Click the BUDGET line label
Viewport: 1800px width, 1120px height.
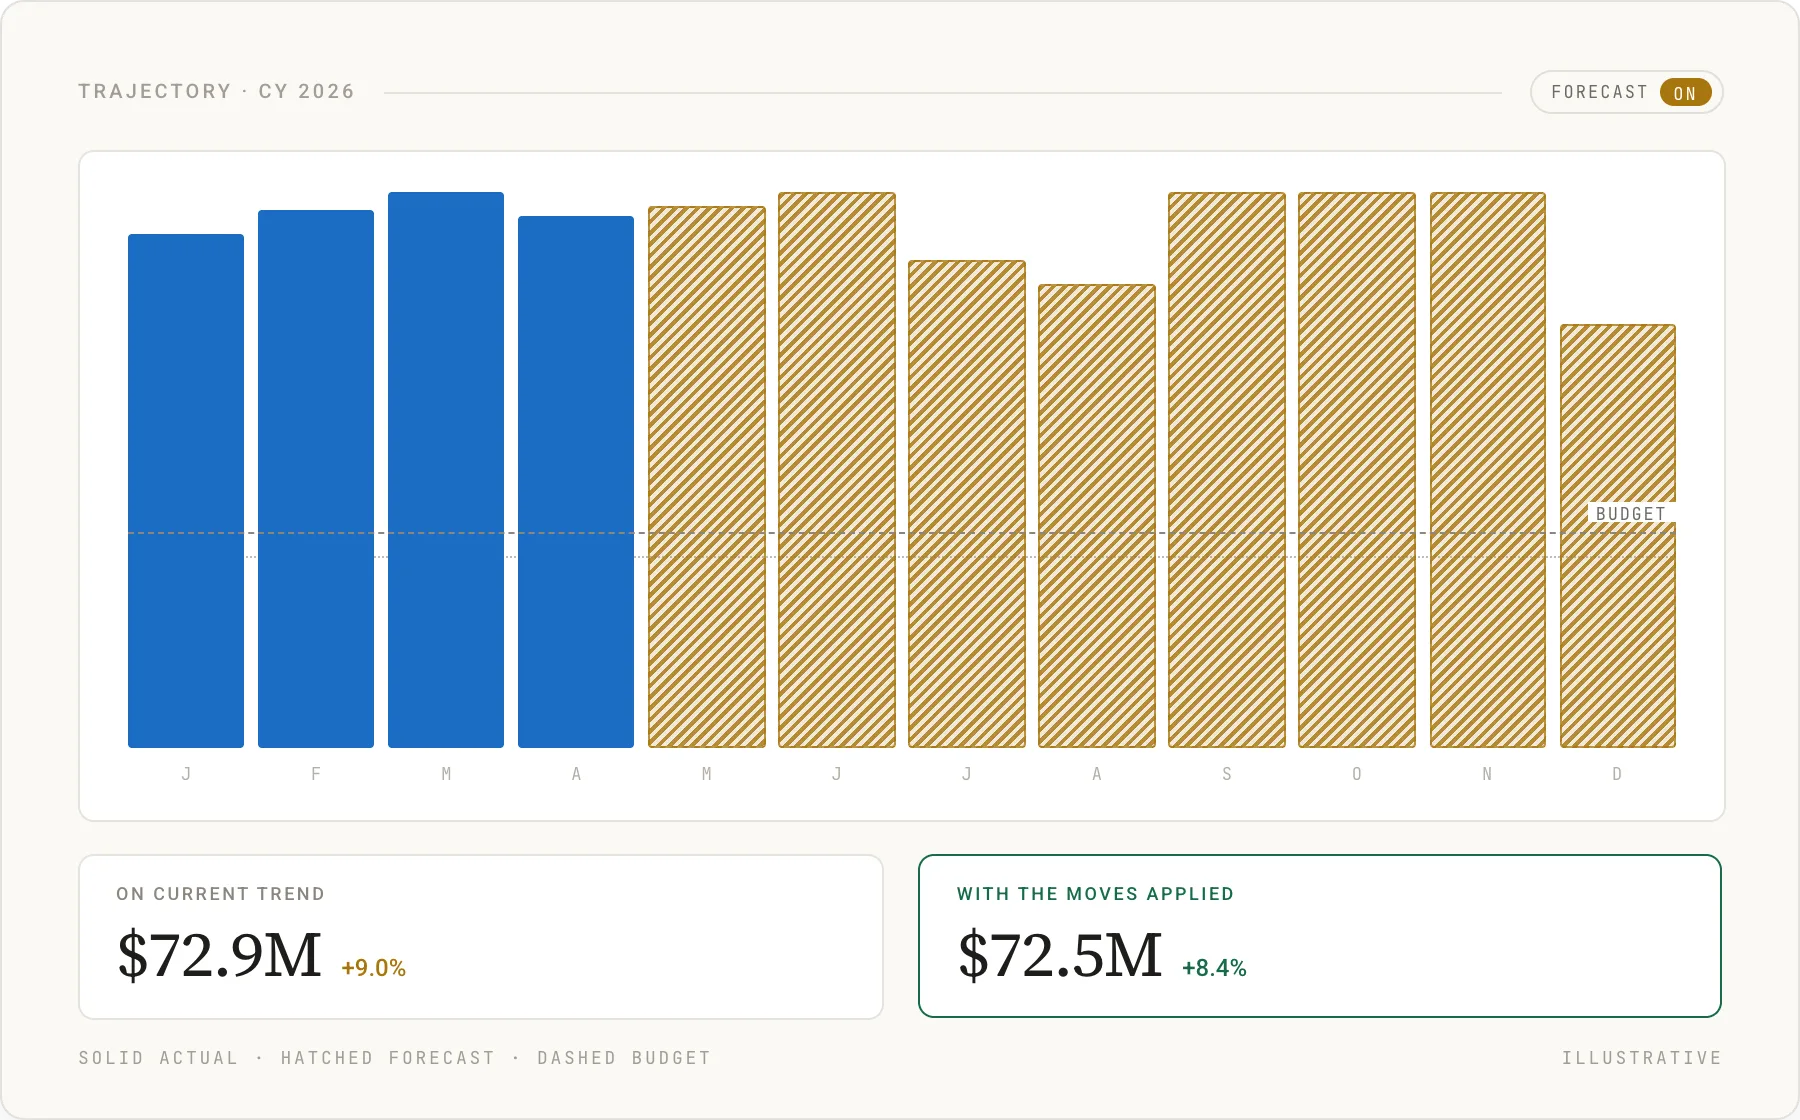click(1631, 513)
